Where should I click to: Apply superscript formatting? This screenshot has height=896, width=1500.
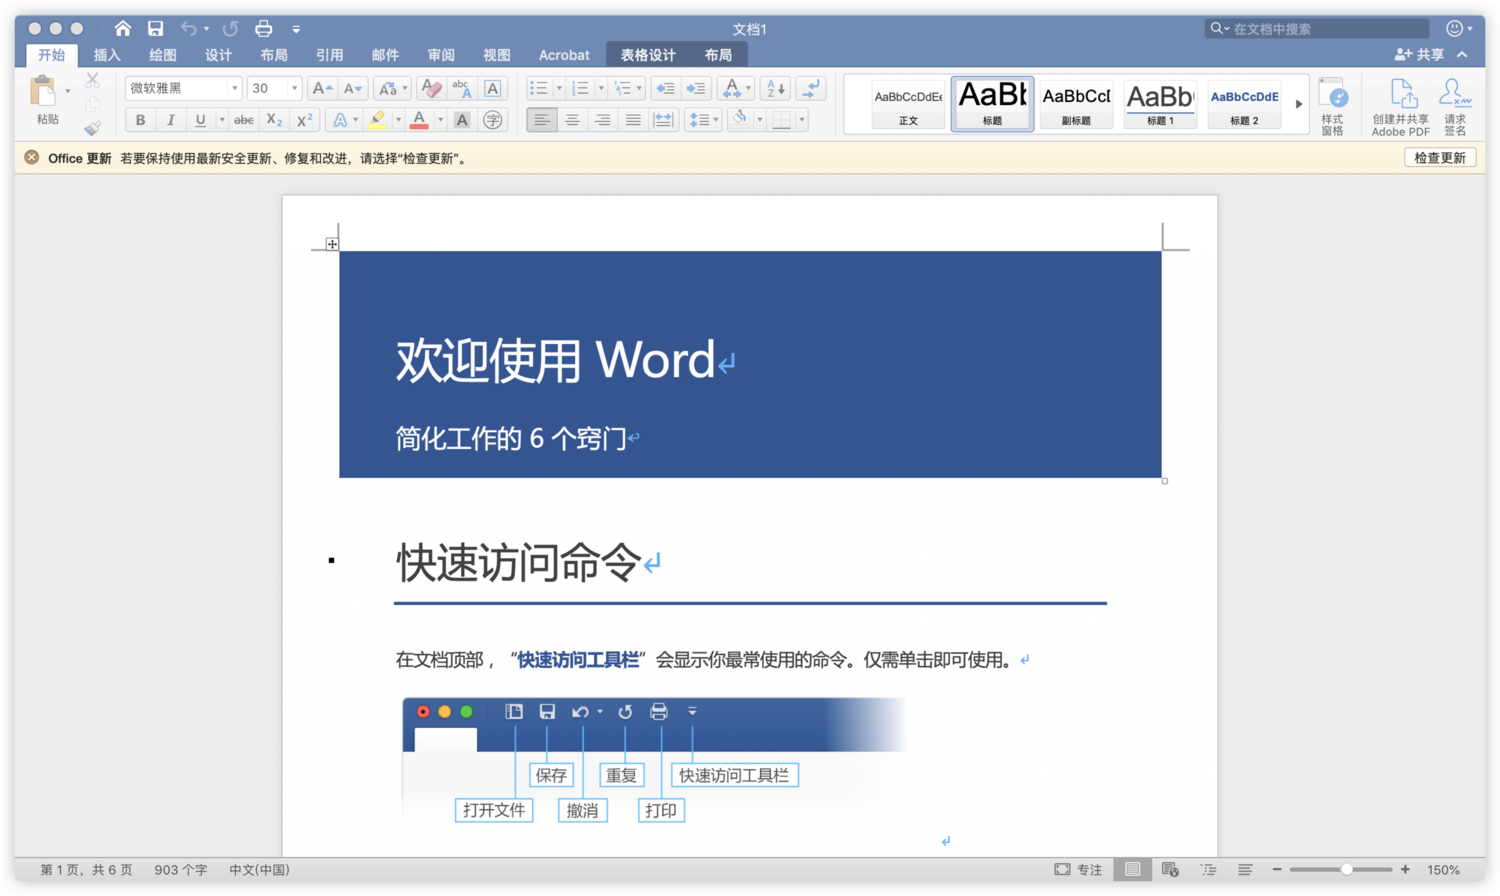[304, 120]
